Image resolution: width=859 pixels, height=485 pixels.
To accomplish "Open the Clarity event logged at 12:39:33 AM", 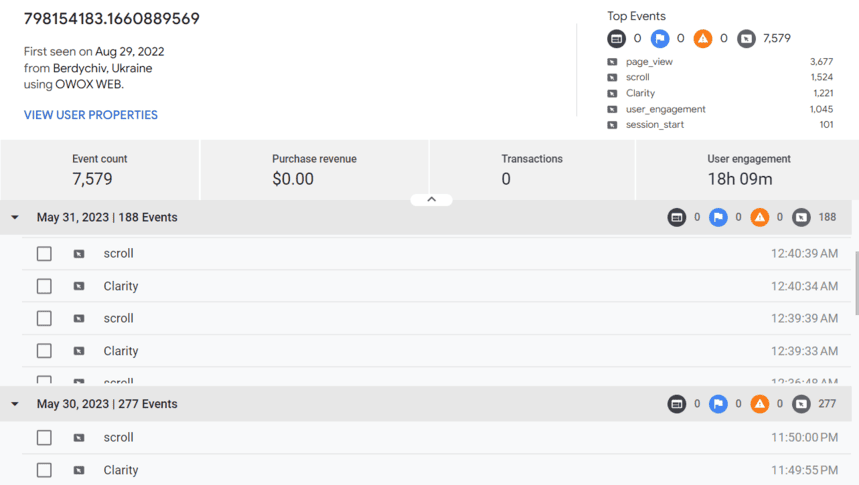I will coord(437,351).
